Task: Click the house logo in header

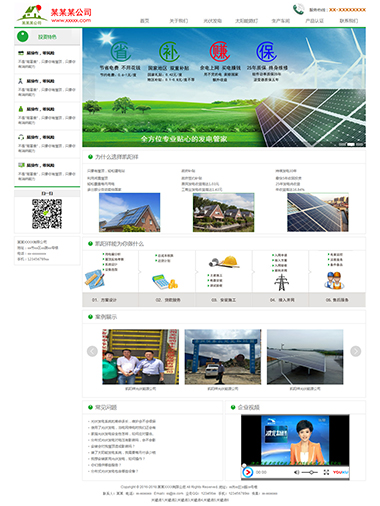Action: click(32, 15)
